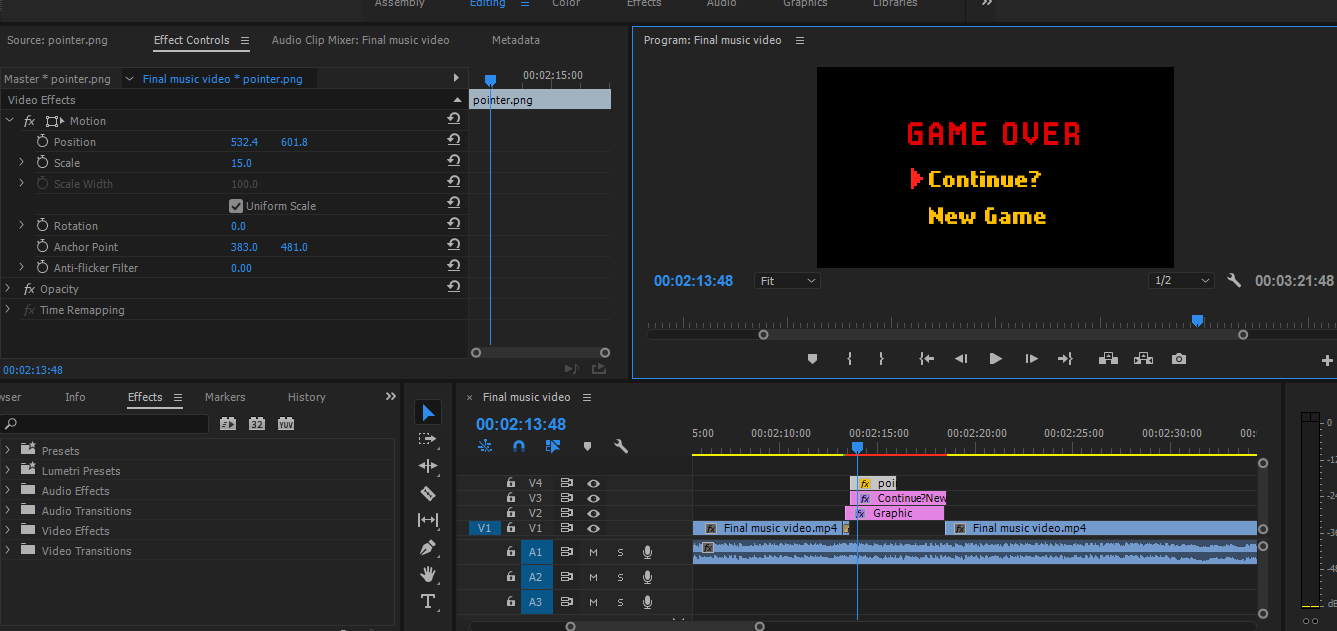Click the Add Marker button in Program monitor
The image size is (1337, 631).
812,359
